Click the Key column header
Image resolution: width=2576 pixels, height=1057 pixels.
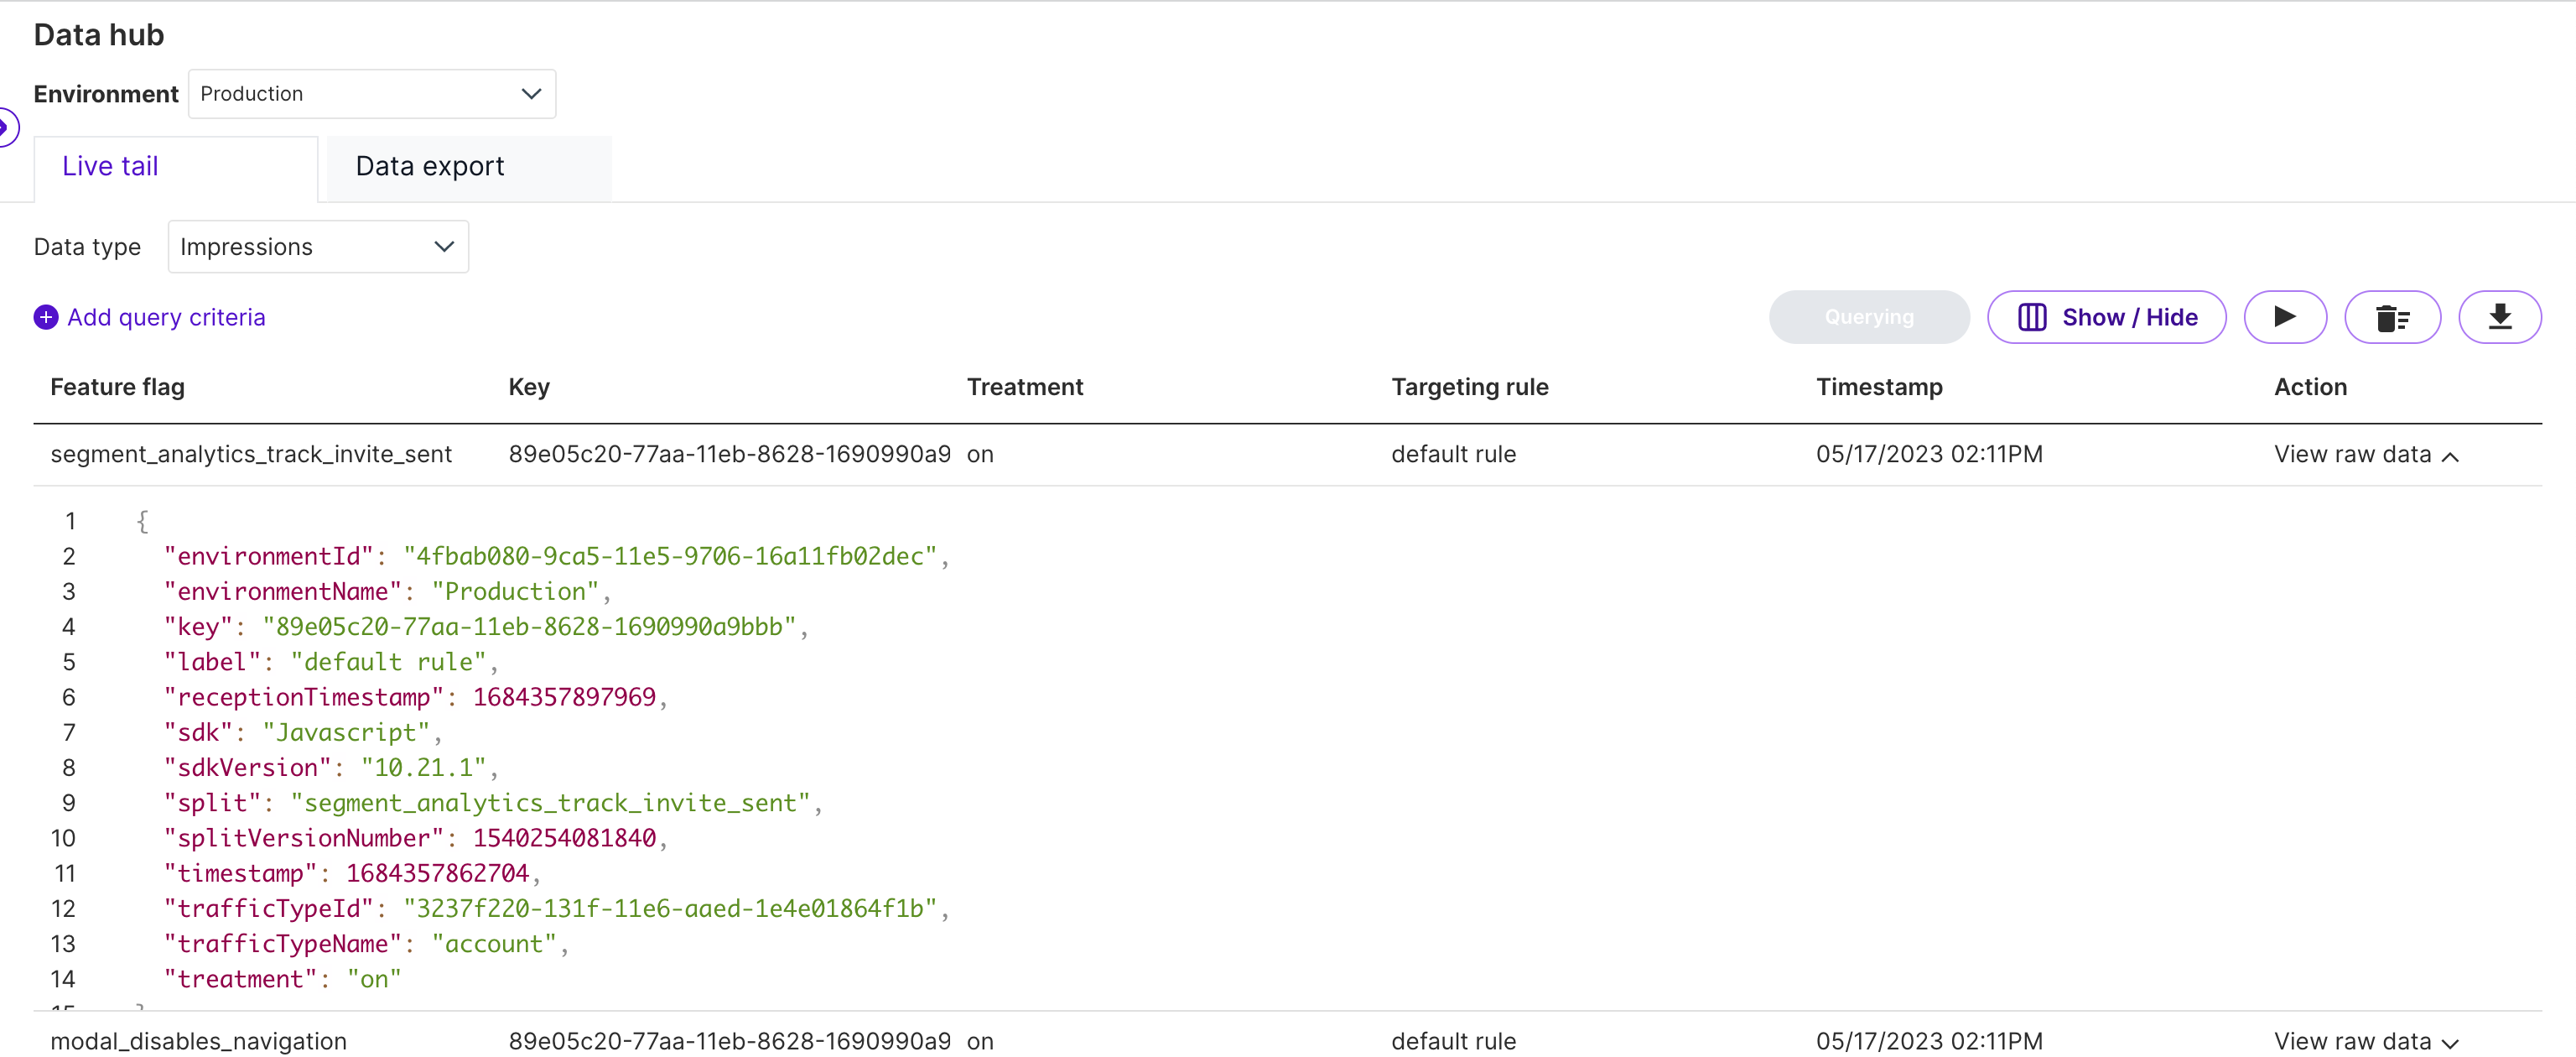pos(529,387)
